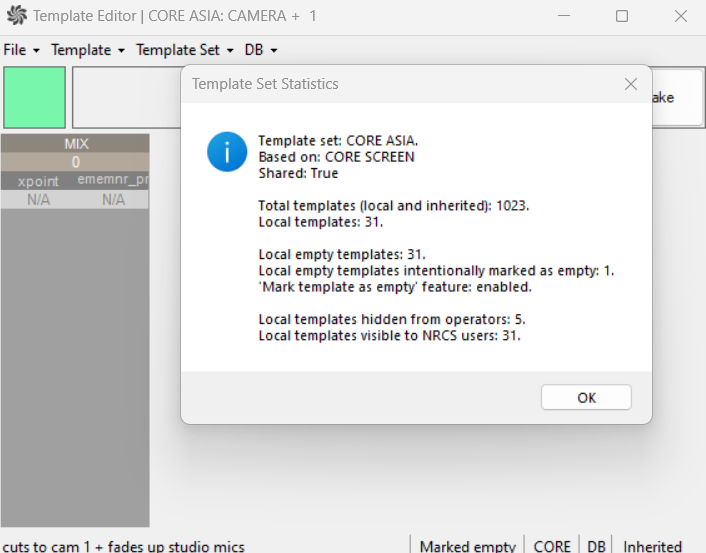
Task: Click the green color swatch
Action: click(x=35, y=97)
